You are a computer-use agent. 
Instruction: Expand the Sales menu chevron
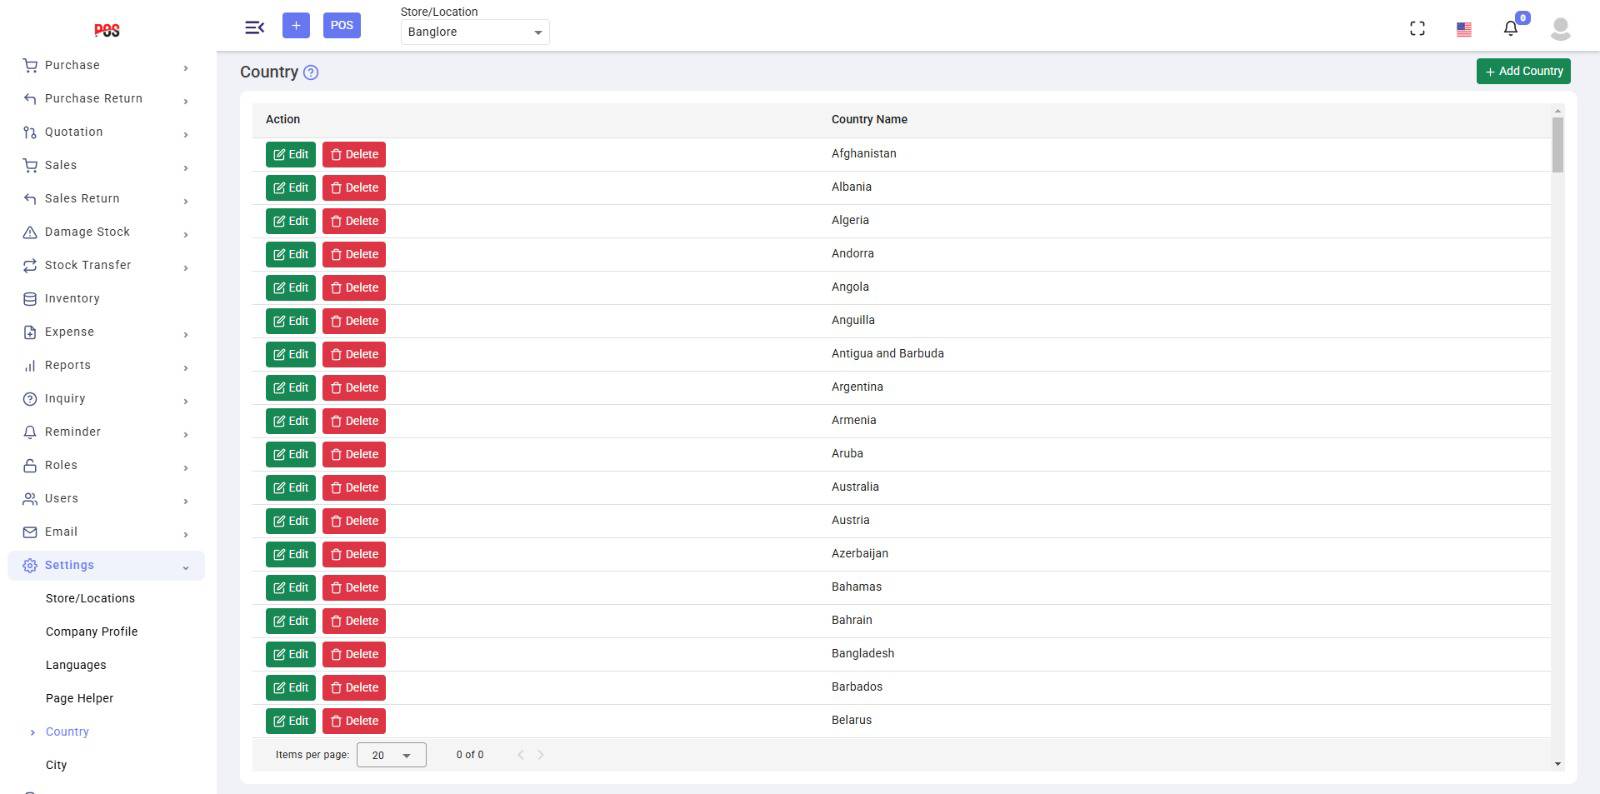click(186, 168)
